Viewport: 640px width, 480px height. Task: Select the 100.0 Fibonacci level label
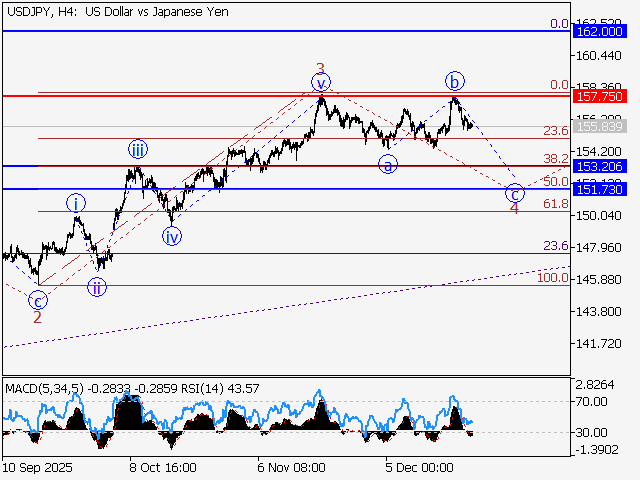(x=552, y=277)
